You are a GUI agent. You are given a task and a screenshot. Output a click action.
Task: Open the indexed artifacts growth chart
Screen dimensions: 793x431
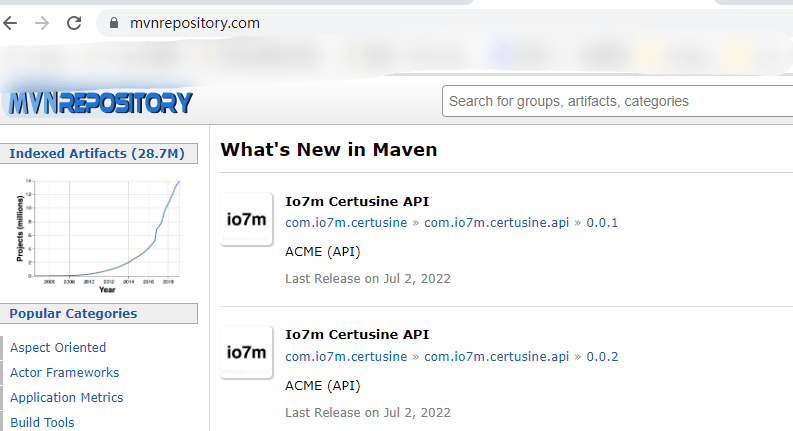coord(98,235)
